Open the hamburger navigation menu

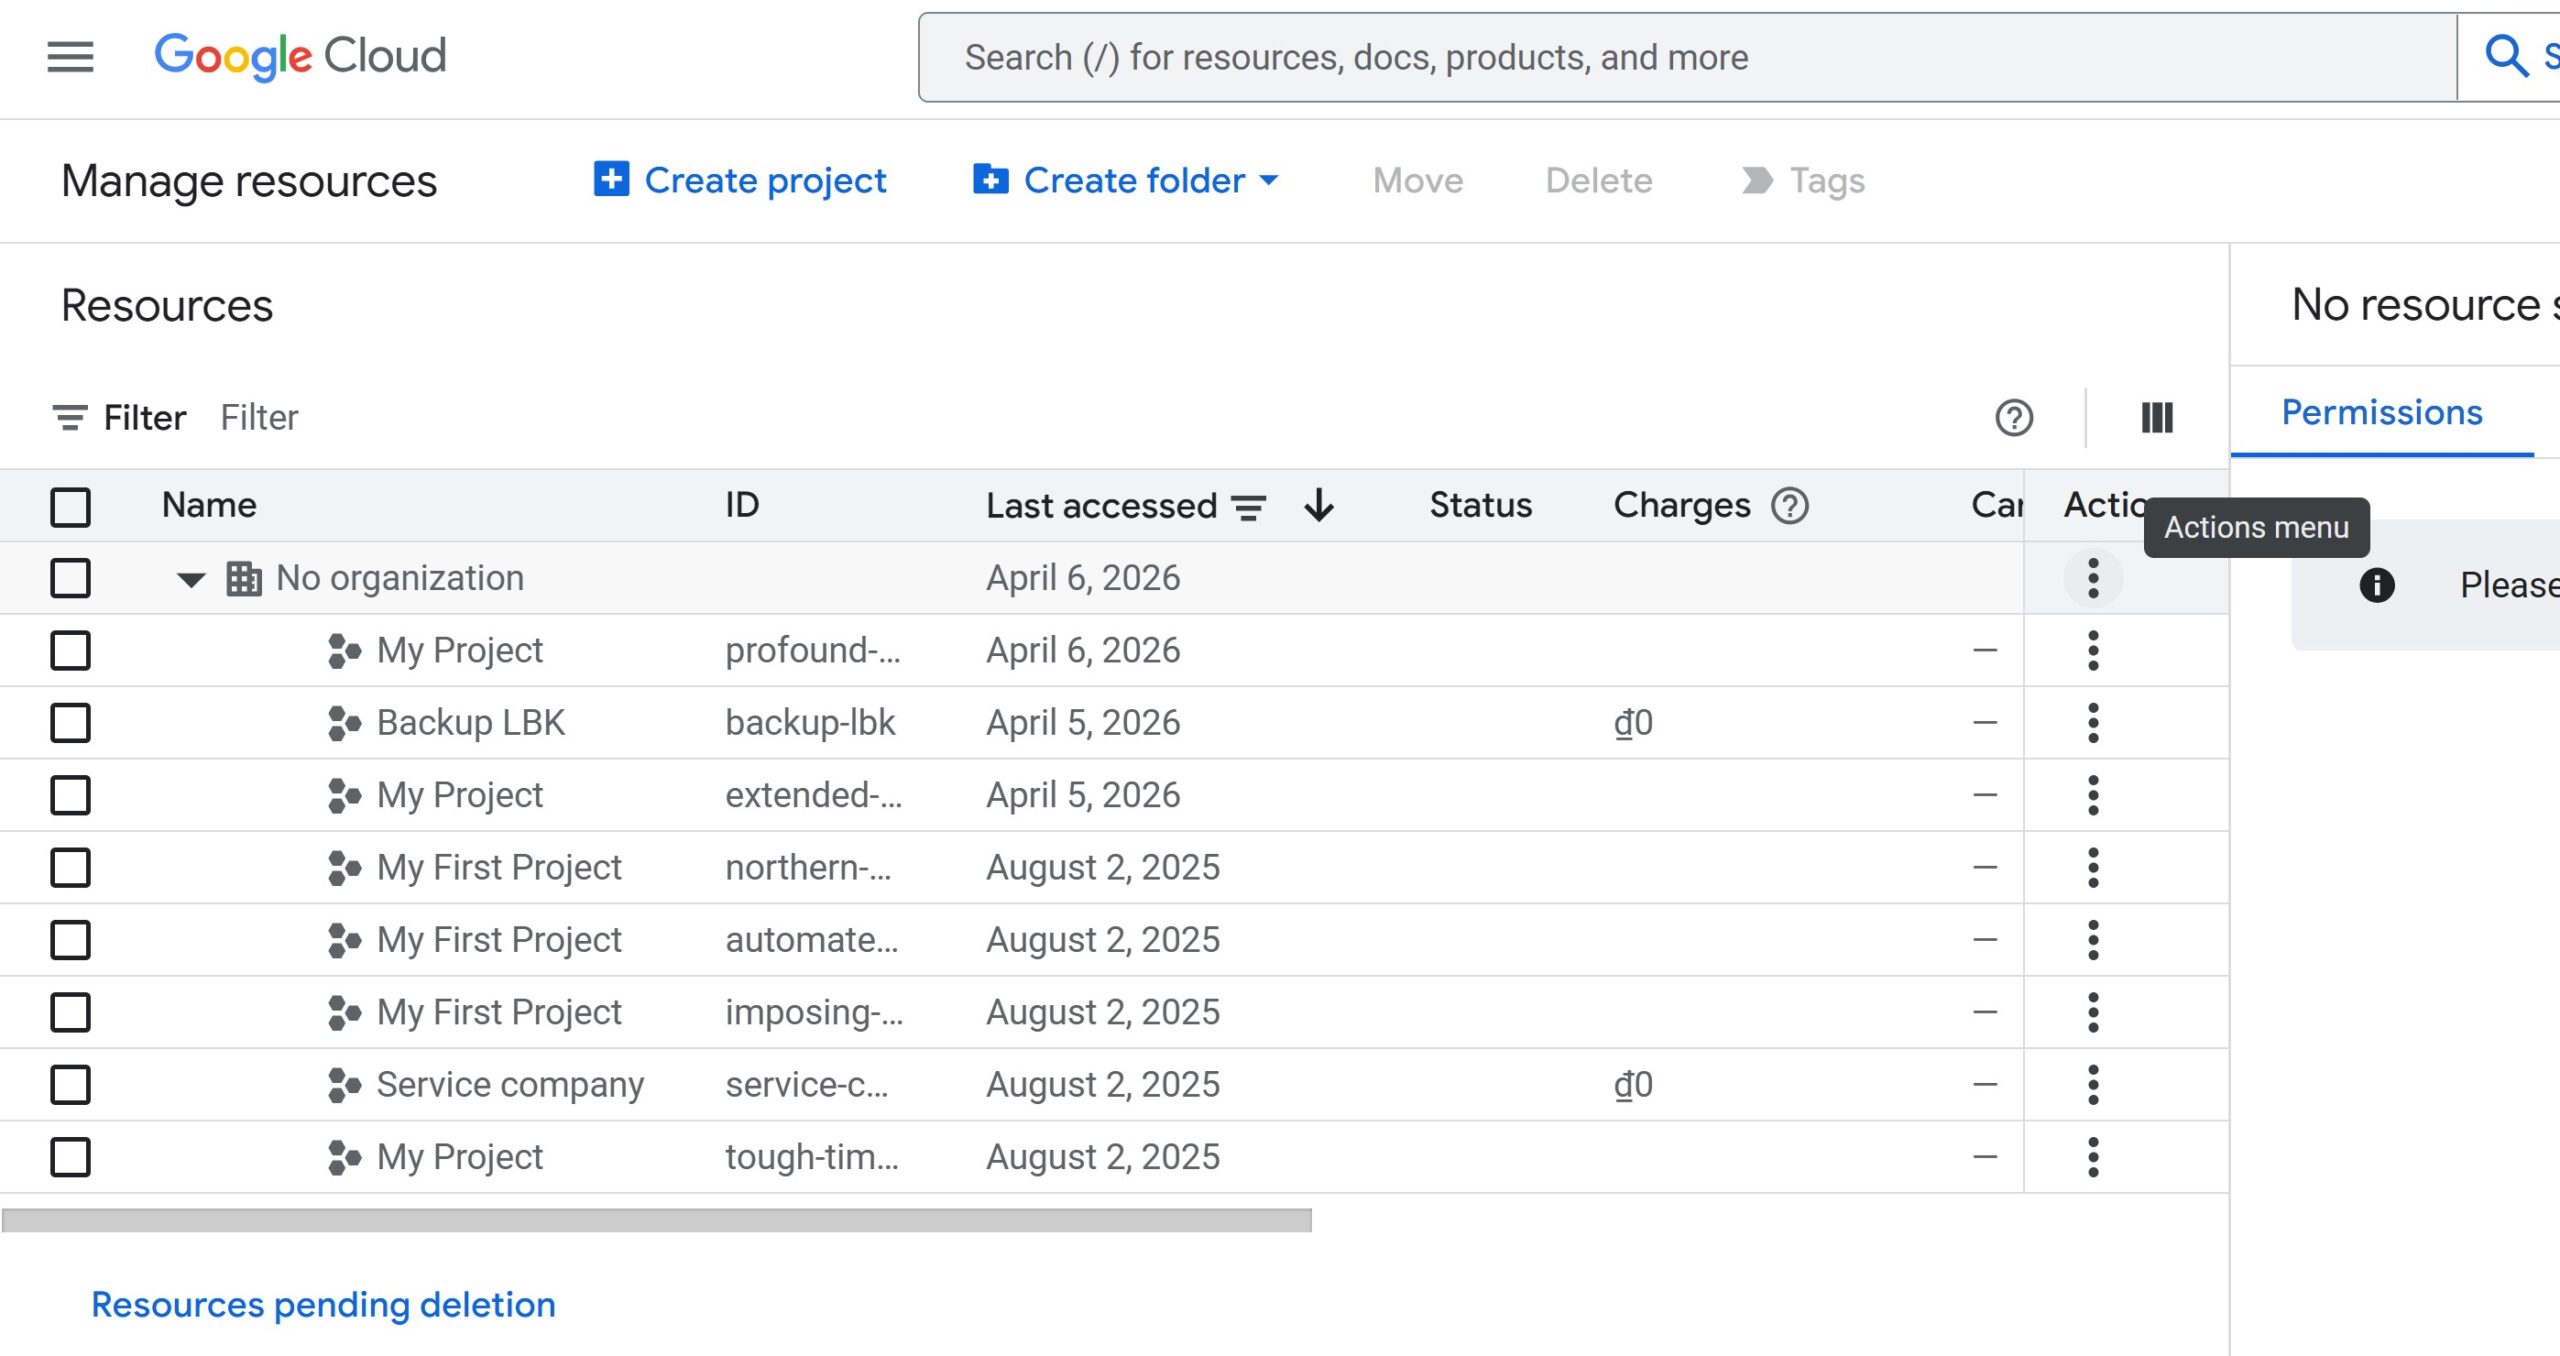point(70,56)
